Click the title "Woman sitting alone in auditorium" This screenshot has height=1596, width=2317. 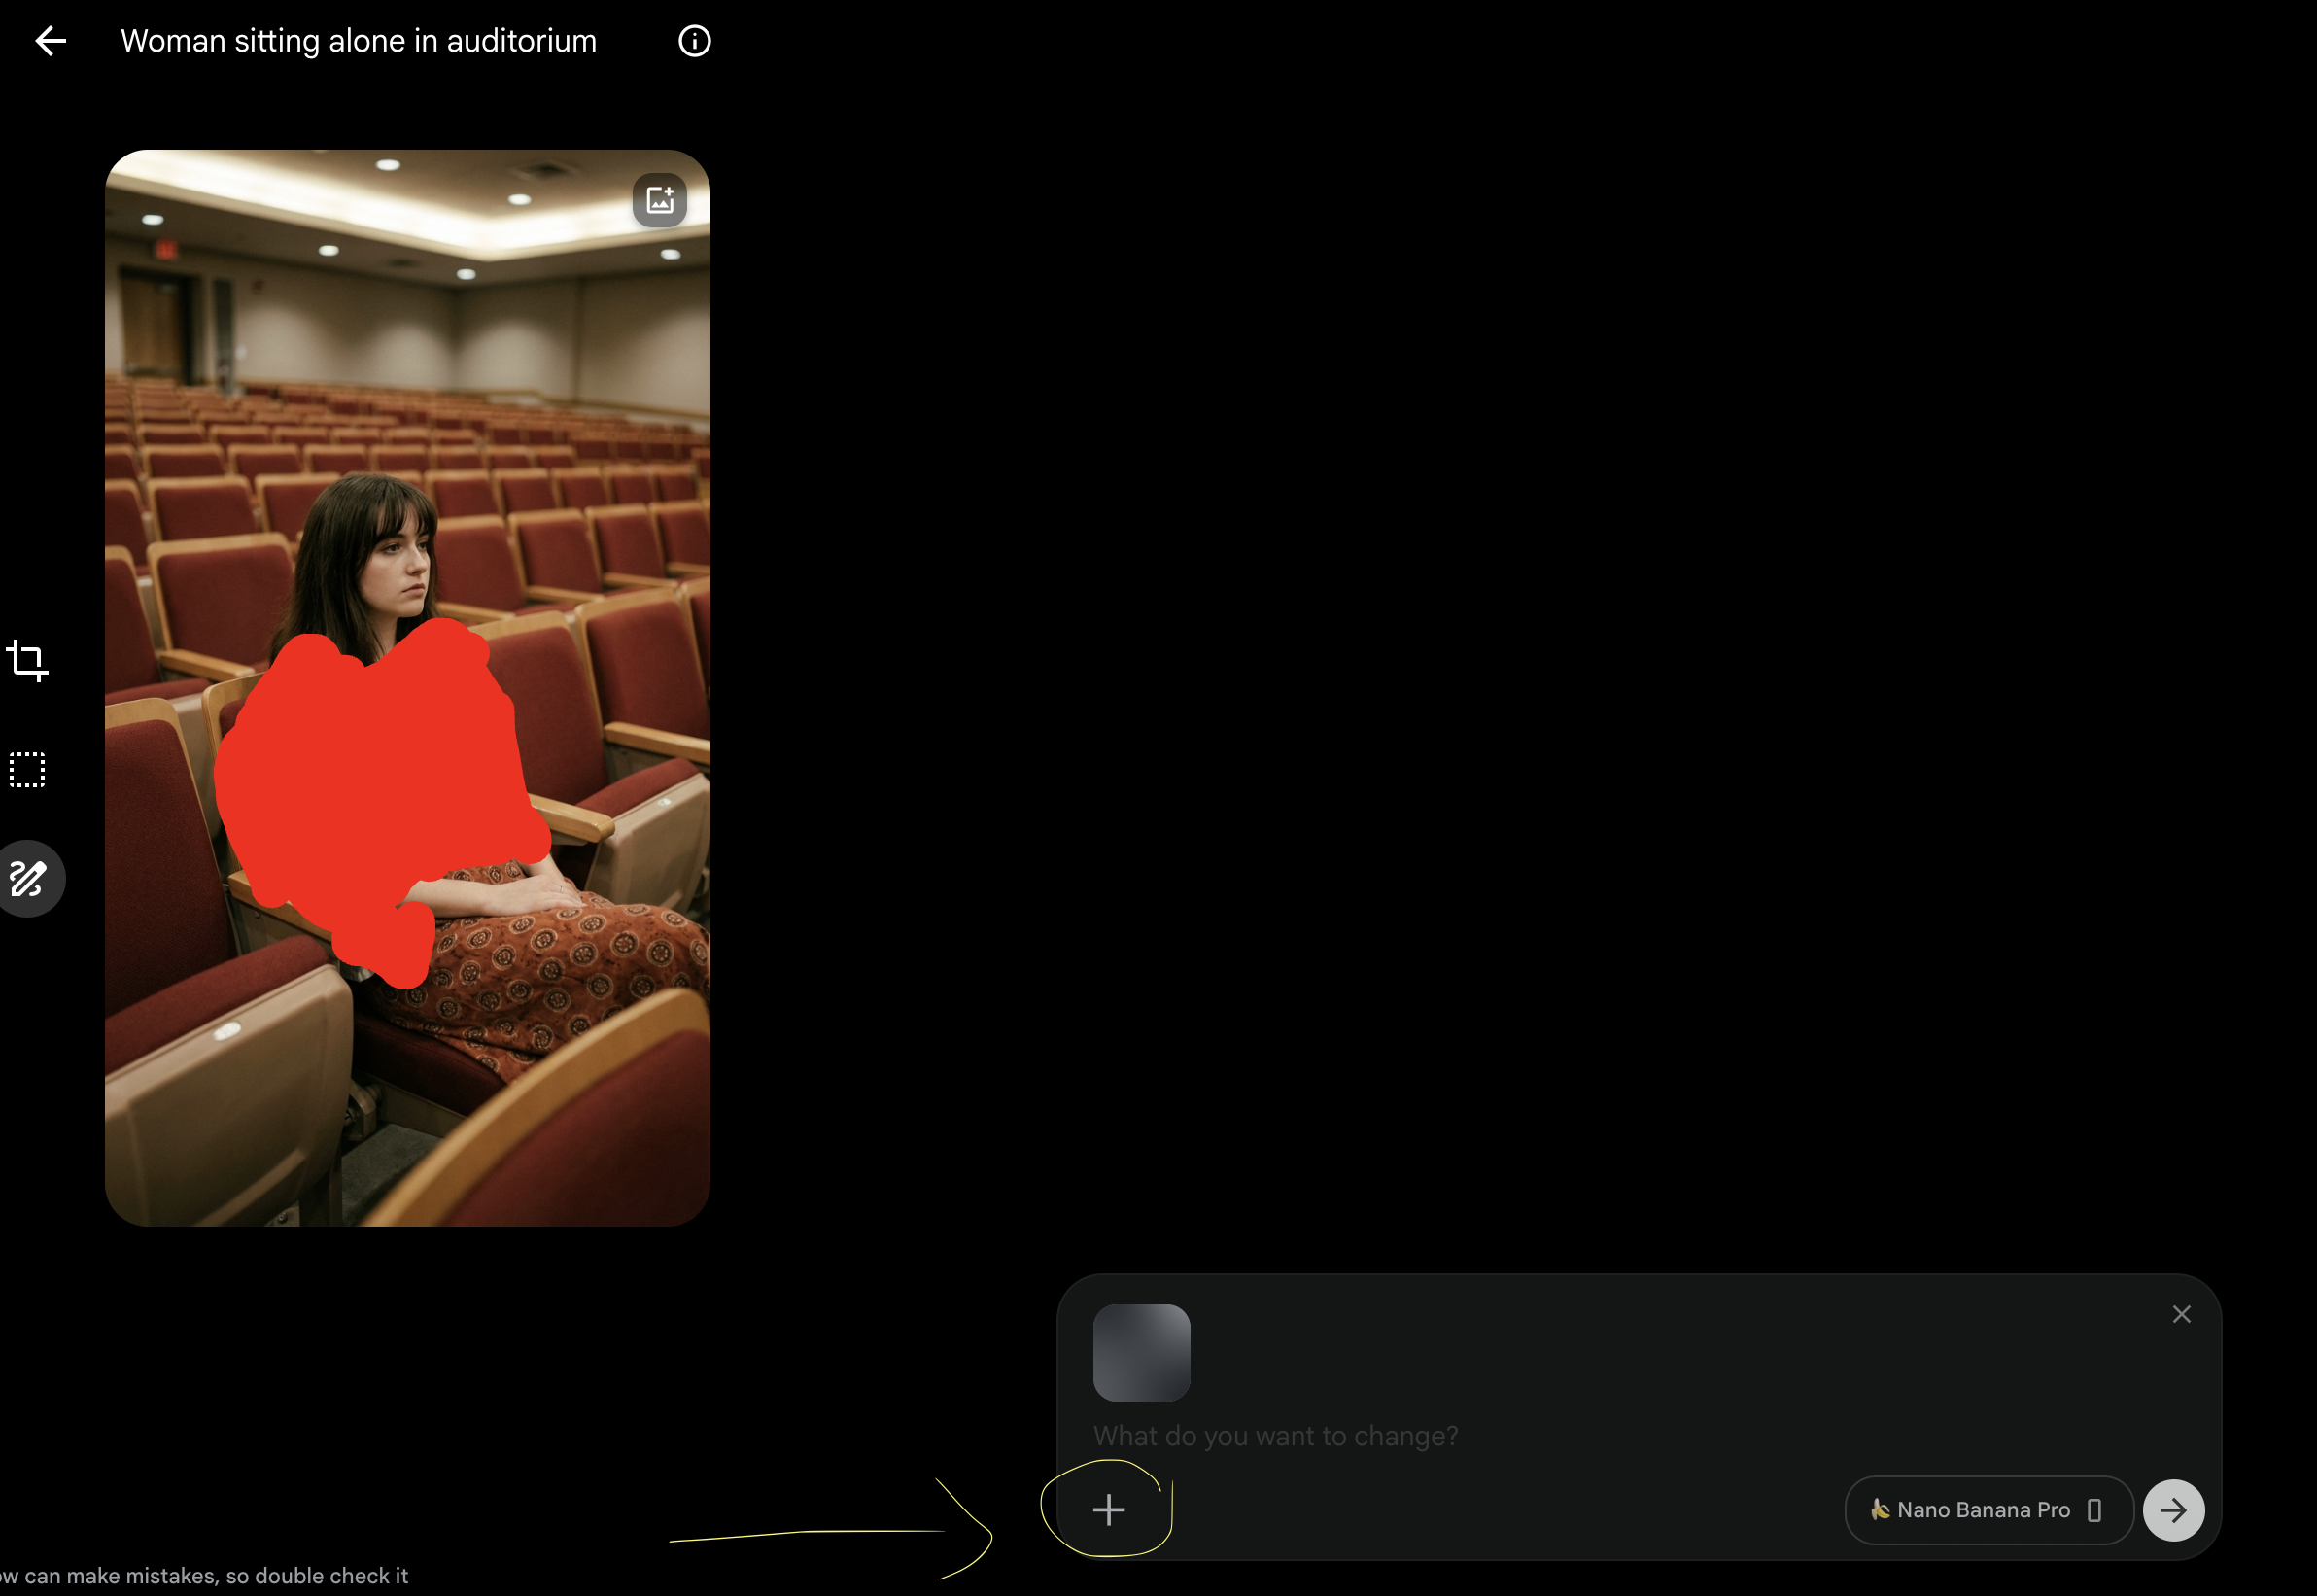pos(358,41)
